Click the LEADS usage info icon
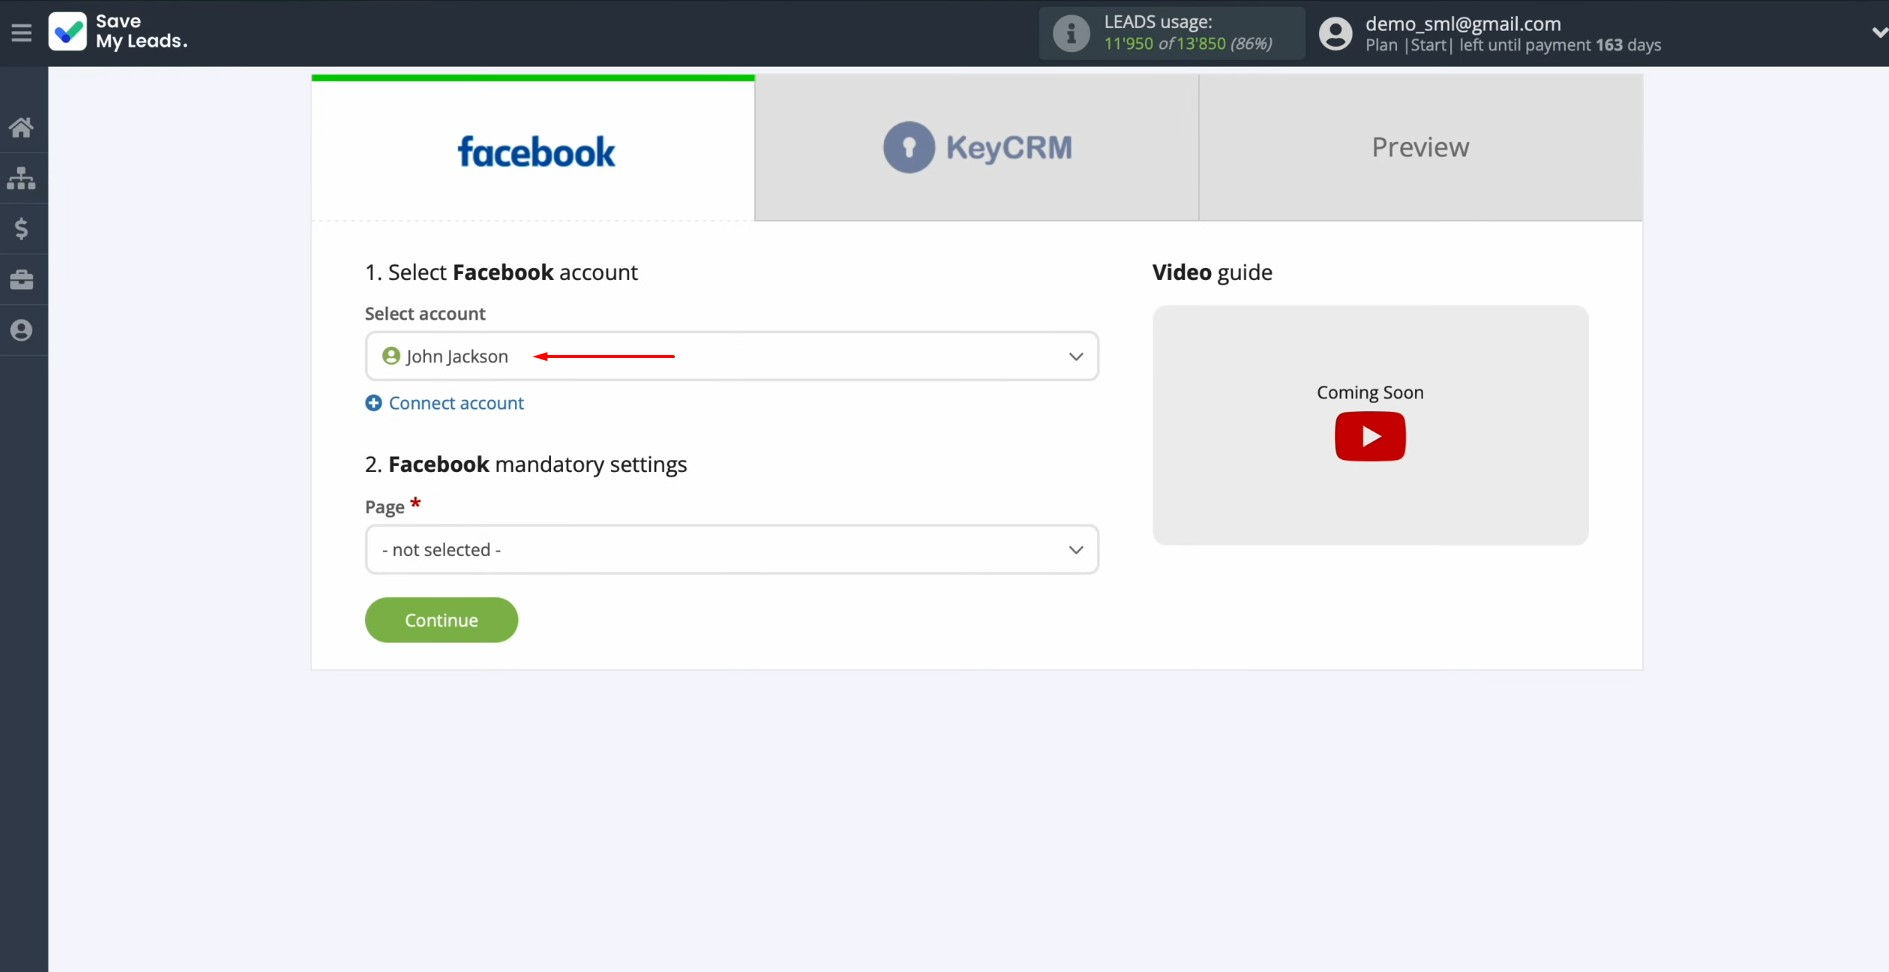1889x972 pixels. point(1071,33)
